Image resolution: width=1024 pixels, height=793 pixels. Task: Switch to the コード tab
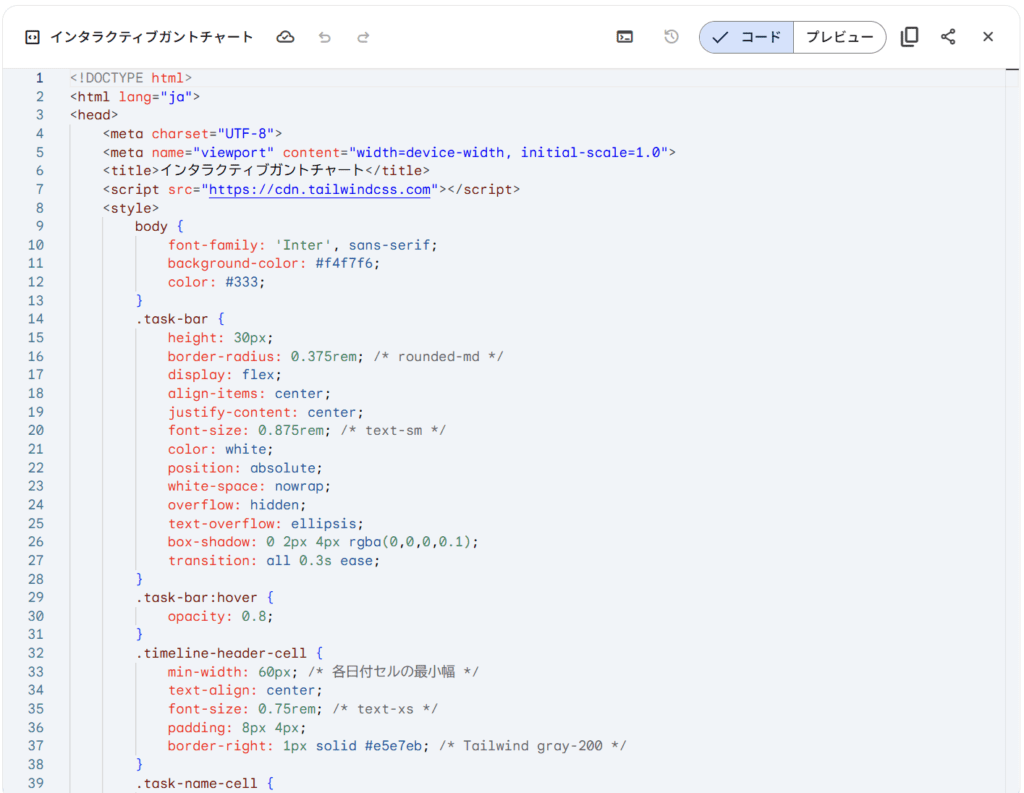(746, 37)
